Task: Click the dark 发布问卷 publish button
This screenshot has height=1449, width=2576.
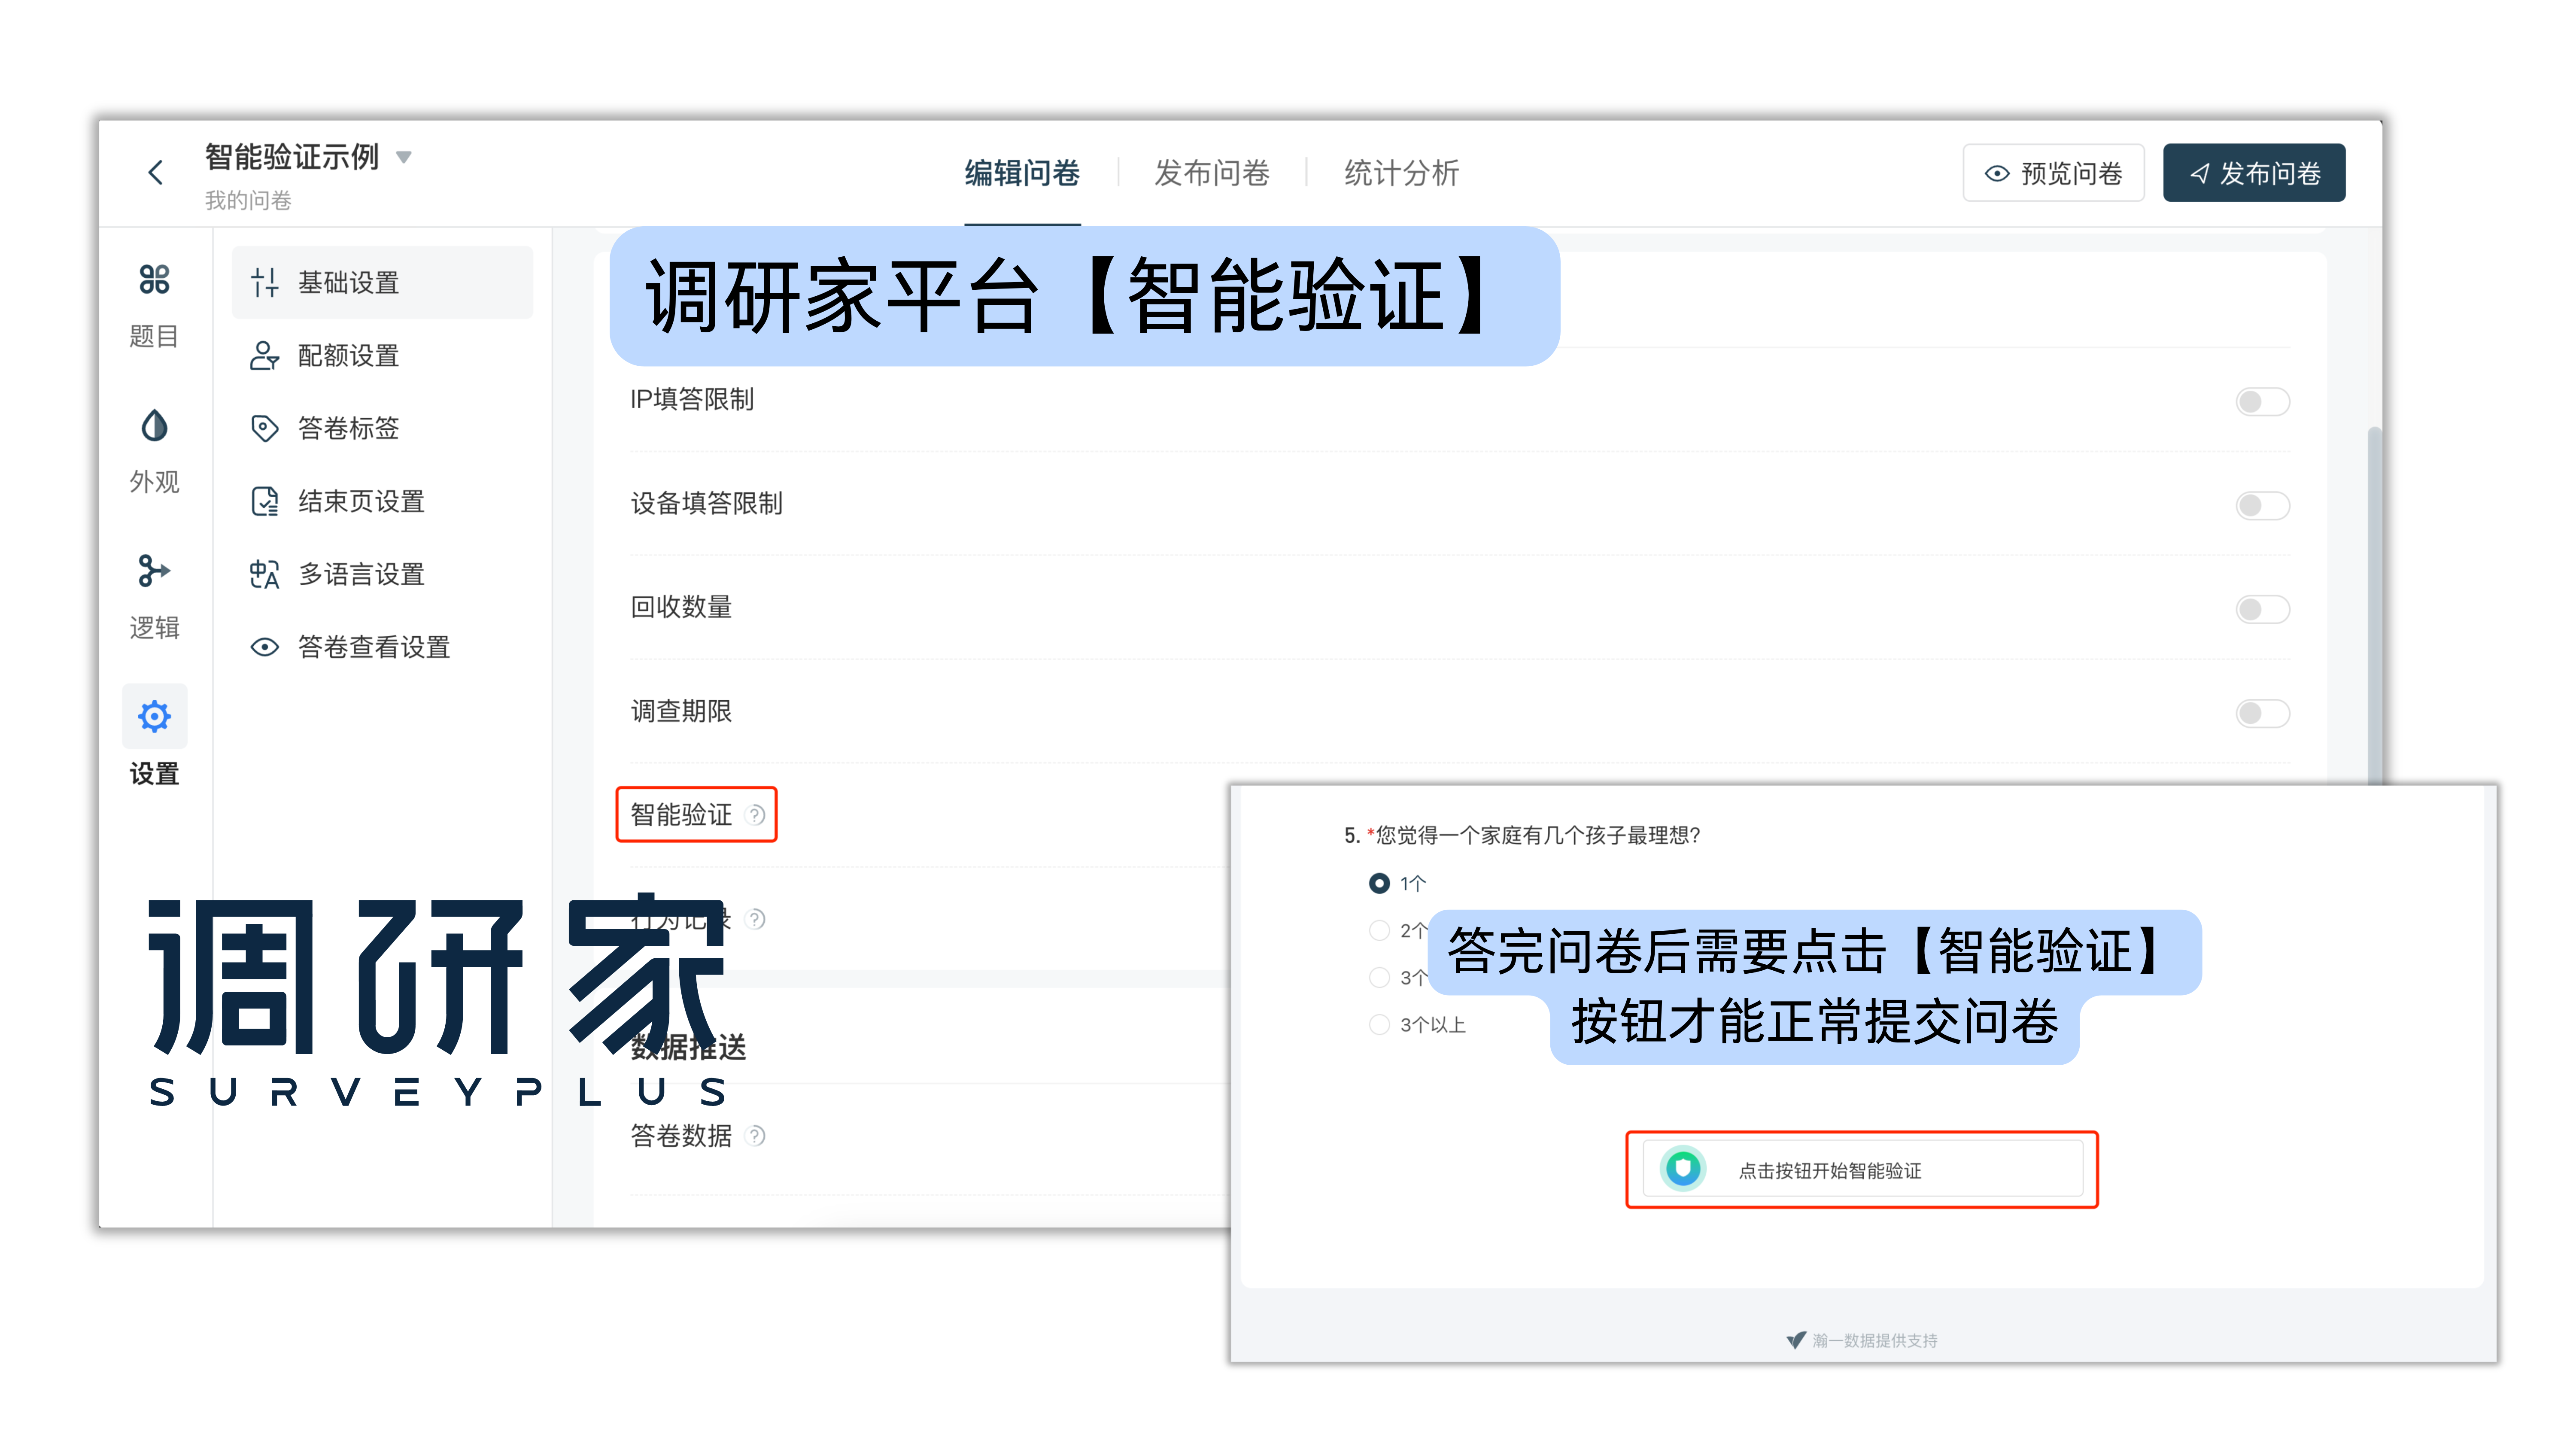Action: click(2254, 173)
